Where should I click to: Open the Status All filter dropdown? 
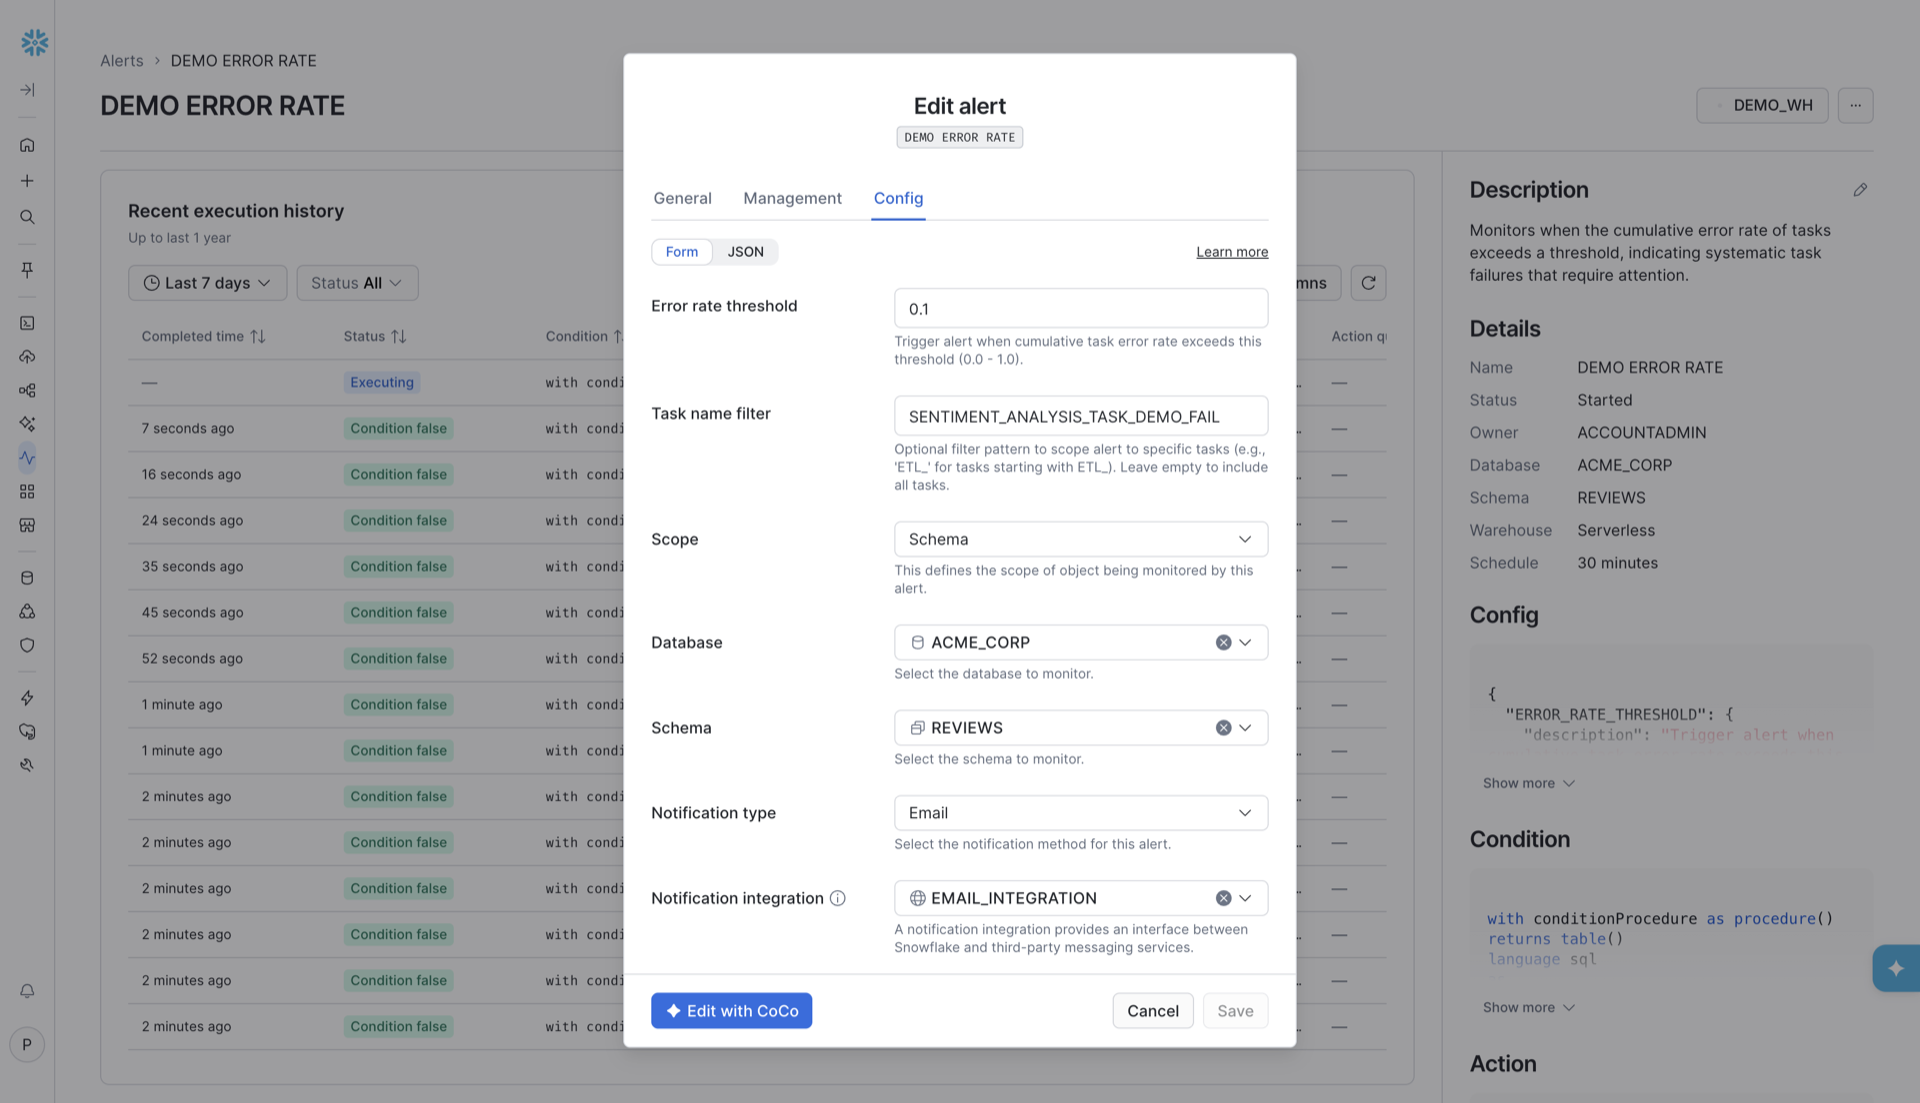click(x=357, y=283)
